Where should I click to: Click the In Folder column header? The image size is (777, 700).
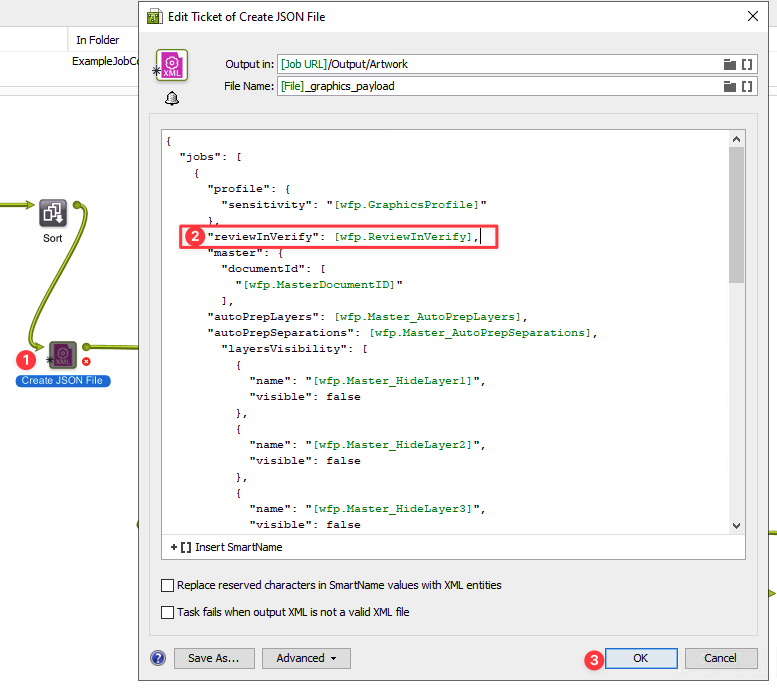[98, 40]
